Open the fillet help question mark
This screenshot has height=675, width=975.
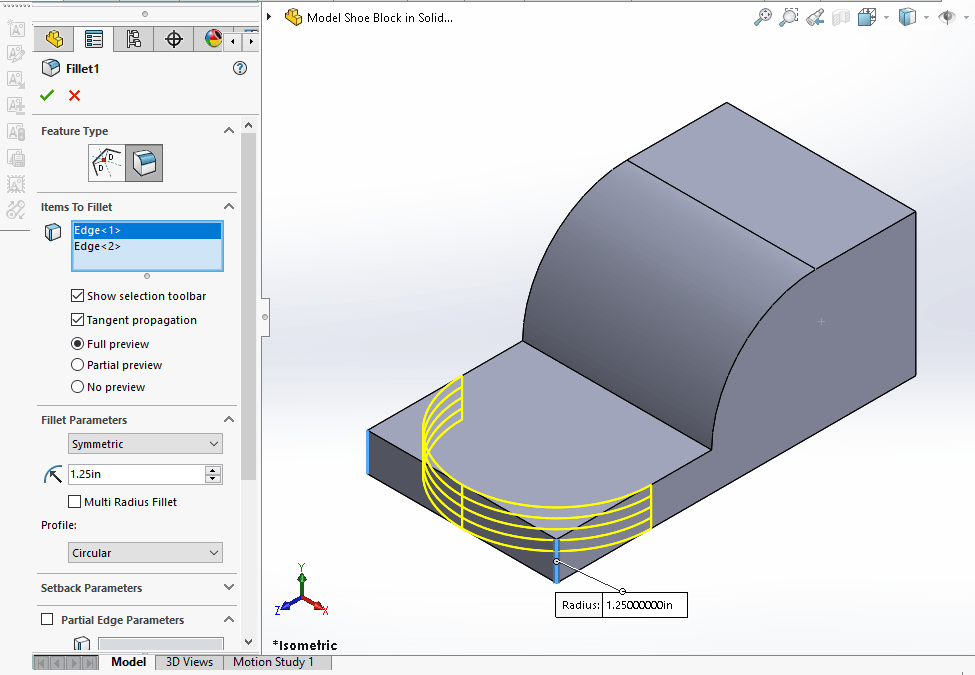[239, 68]
